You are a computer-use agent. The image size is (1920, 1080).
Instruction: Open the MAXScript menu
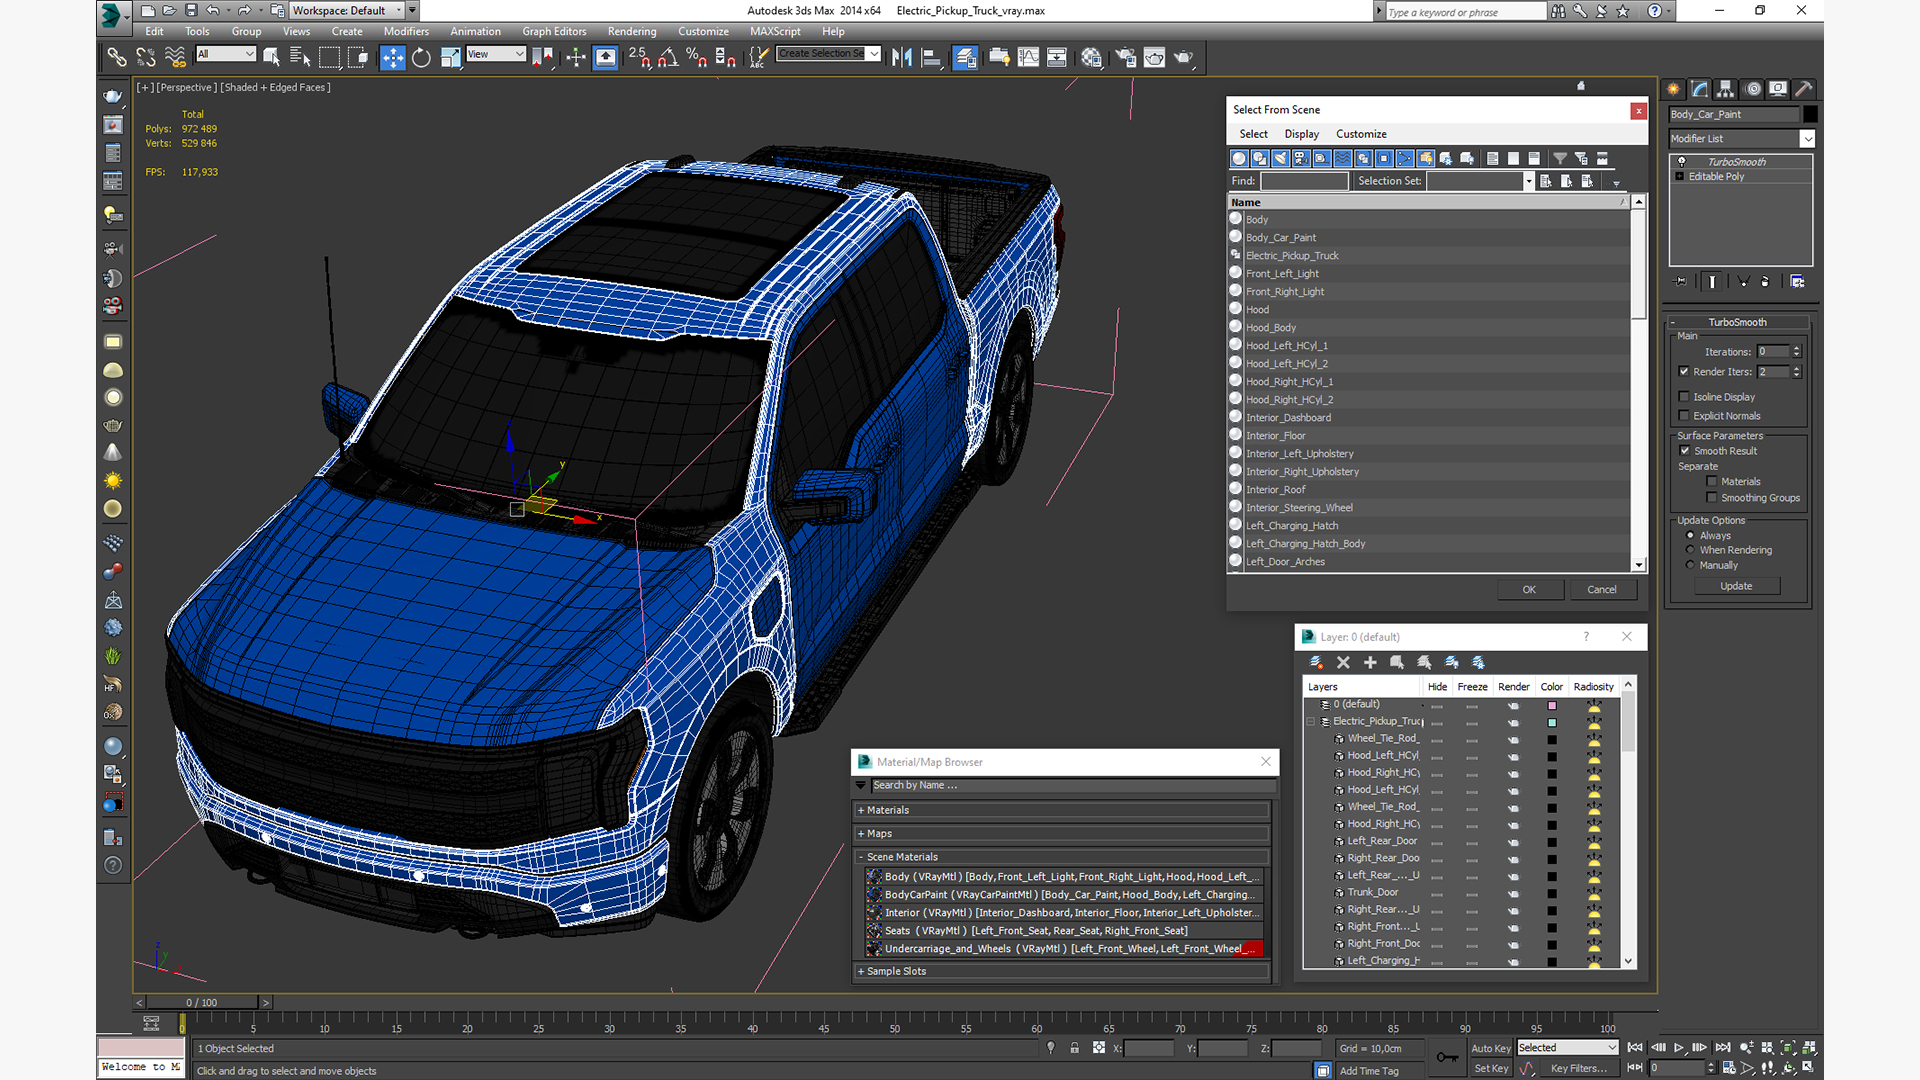pos(775,31)
